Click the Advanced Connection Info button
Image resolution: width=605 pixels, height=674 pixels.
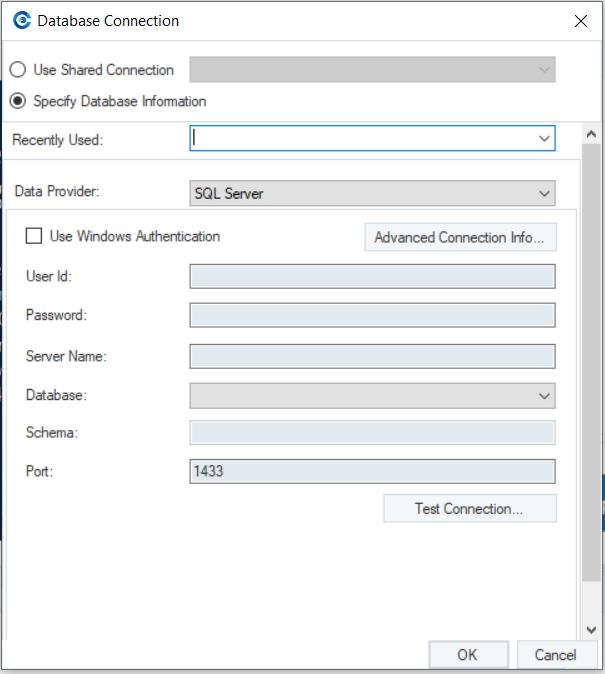click(x=459, y=238)
